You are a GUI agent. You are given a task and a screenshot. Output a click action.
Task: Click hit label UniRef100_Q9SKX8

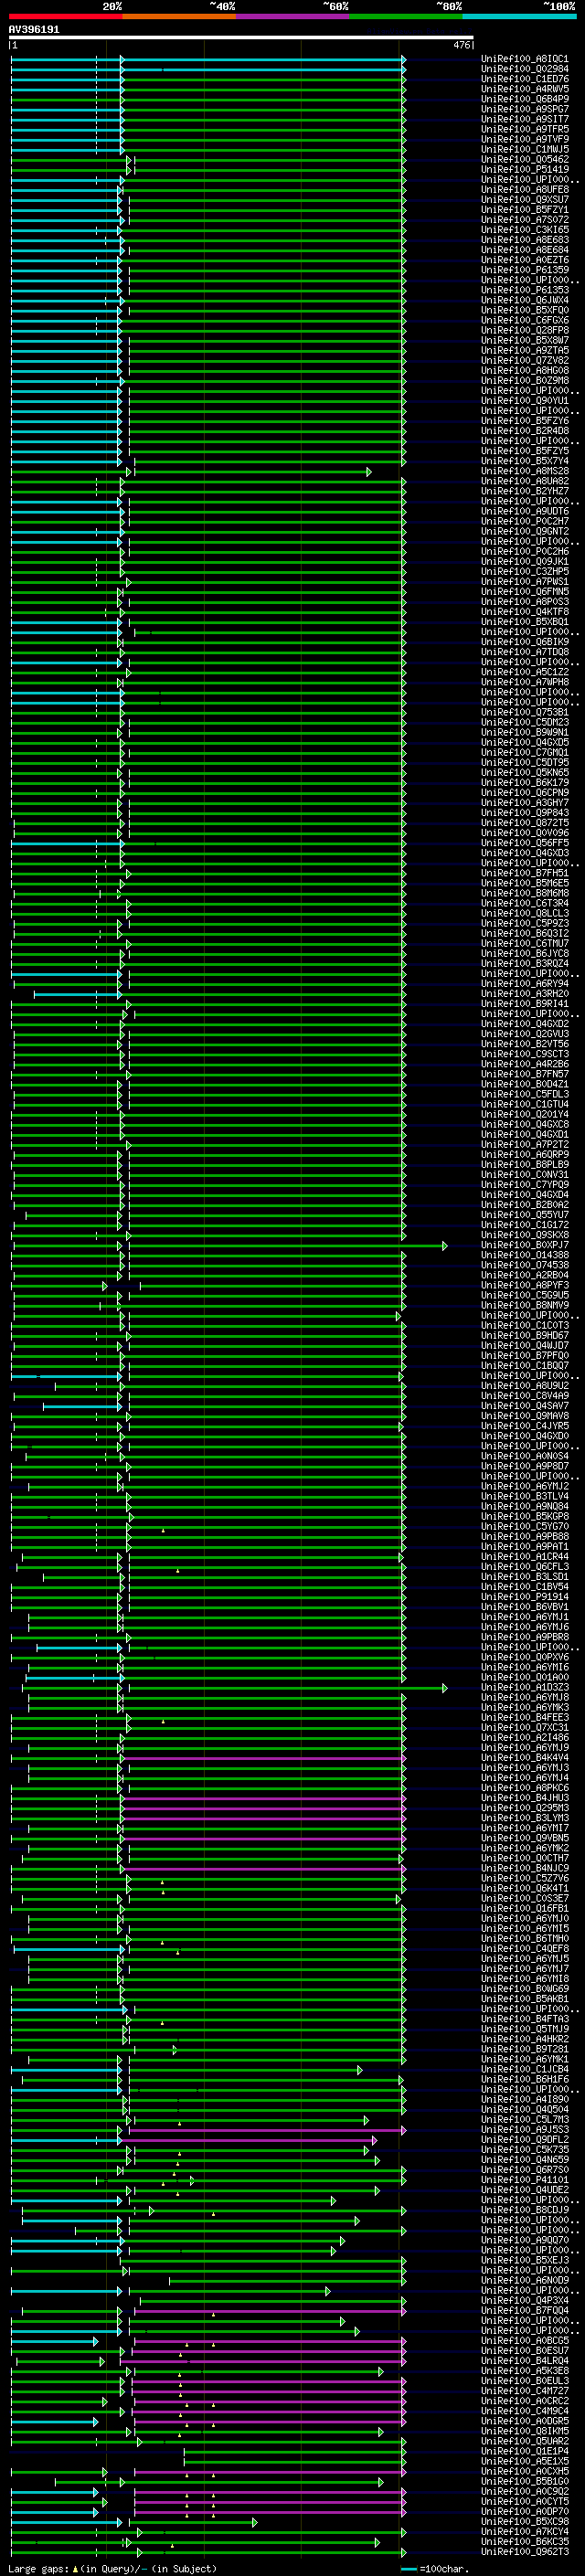point(524,1235)
